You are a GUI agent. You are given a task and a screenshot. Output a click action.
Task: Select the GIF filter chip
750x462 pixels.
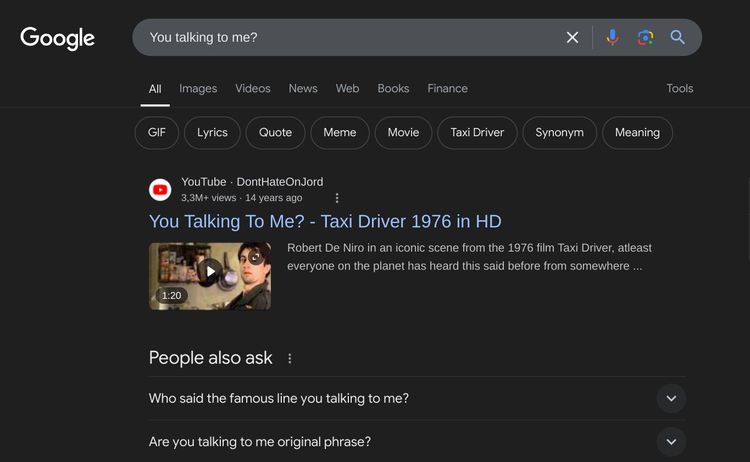pyautogui.click(x=157, y=132)
